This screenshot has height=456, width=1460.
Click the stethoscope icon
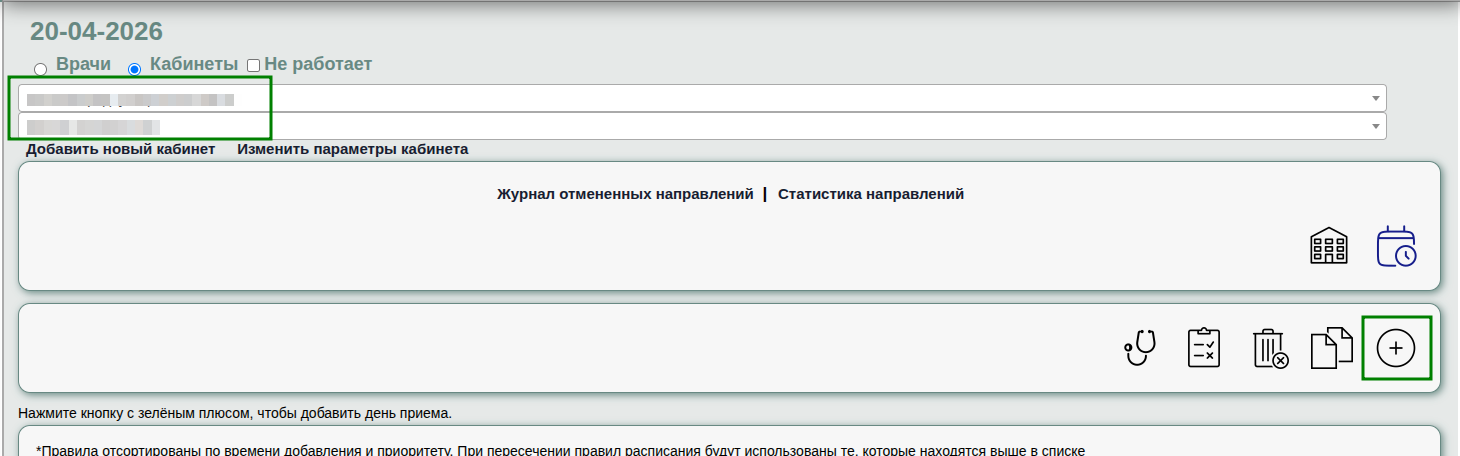[1140, 348]
